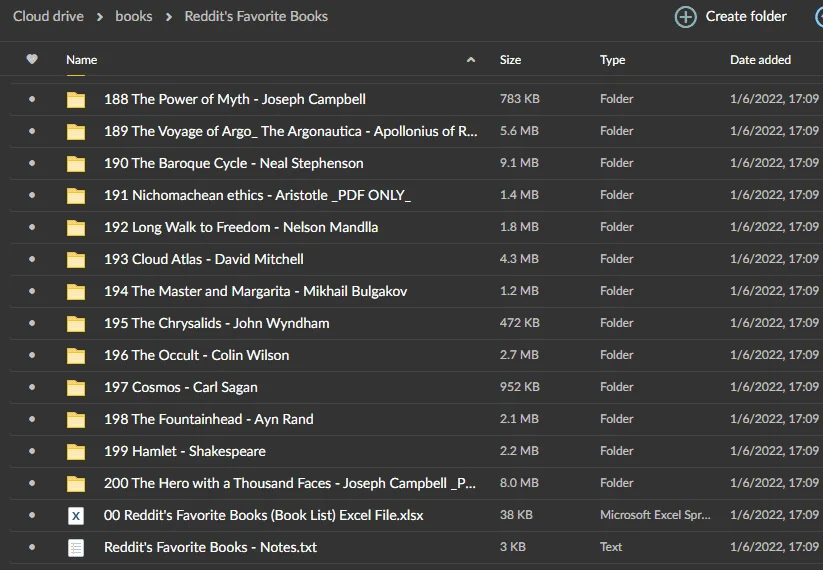Click folder icon for 189 The Voyage of Argo

coord(76,131)
